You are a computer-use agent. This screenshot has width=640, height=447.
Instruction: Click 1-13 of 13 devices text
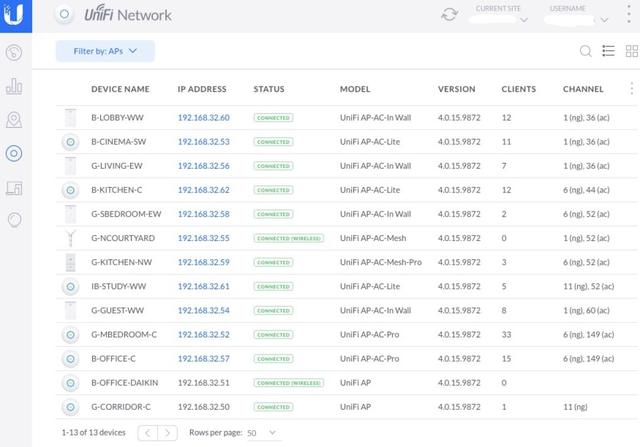93,433
